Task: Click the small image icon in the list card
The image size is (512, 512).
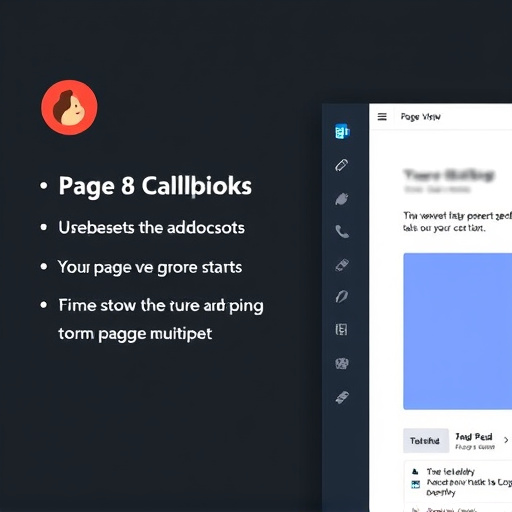Action: (x=415, y=484)
